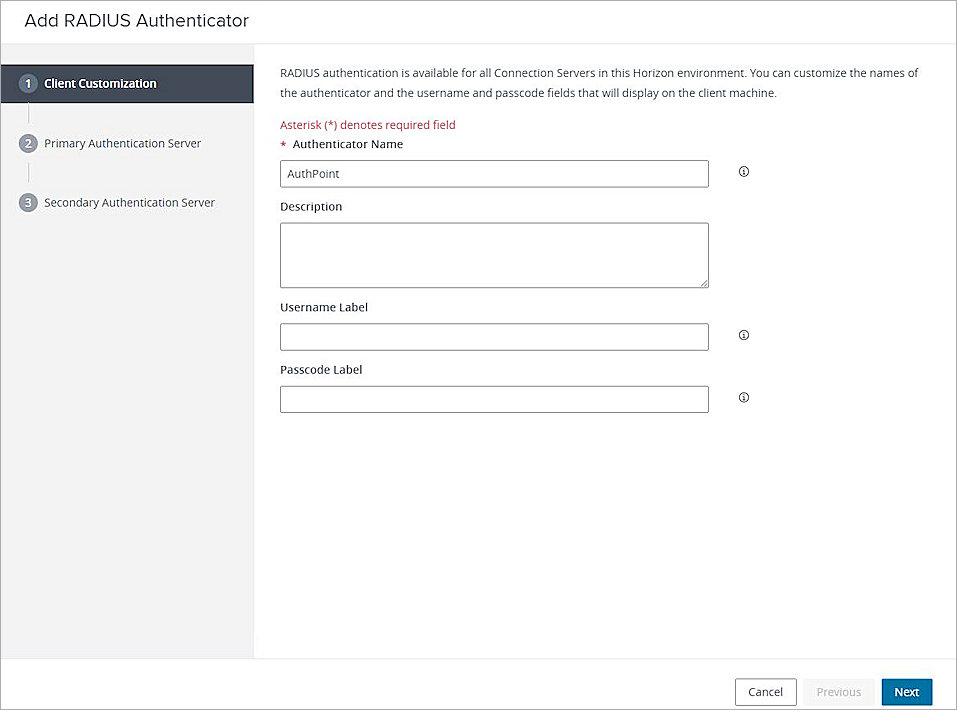Click the Authenticator Name tooltip indicator
Screen dimensions: 957x710
coord(743,172)
